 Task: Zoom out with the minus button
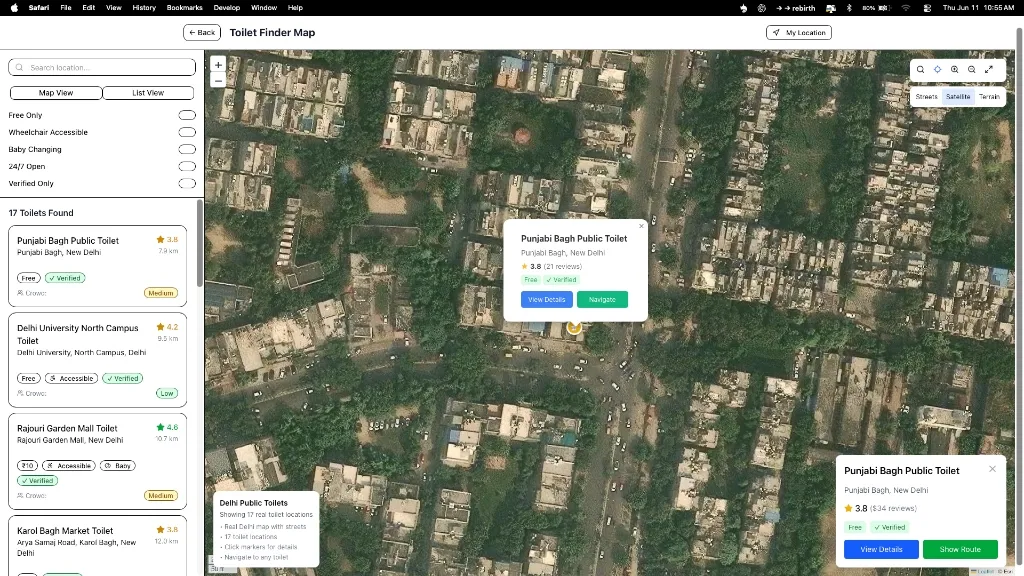(x=218, y=81)
